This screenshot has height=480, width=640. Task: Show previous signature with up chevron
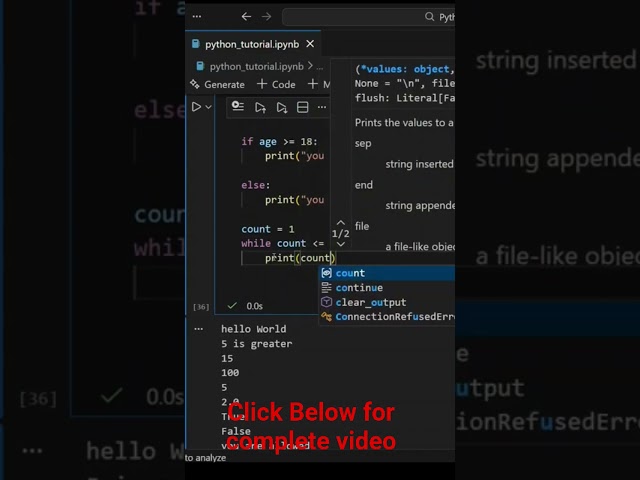point(341,223)
